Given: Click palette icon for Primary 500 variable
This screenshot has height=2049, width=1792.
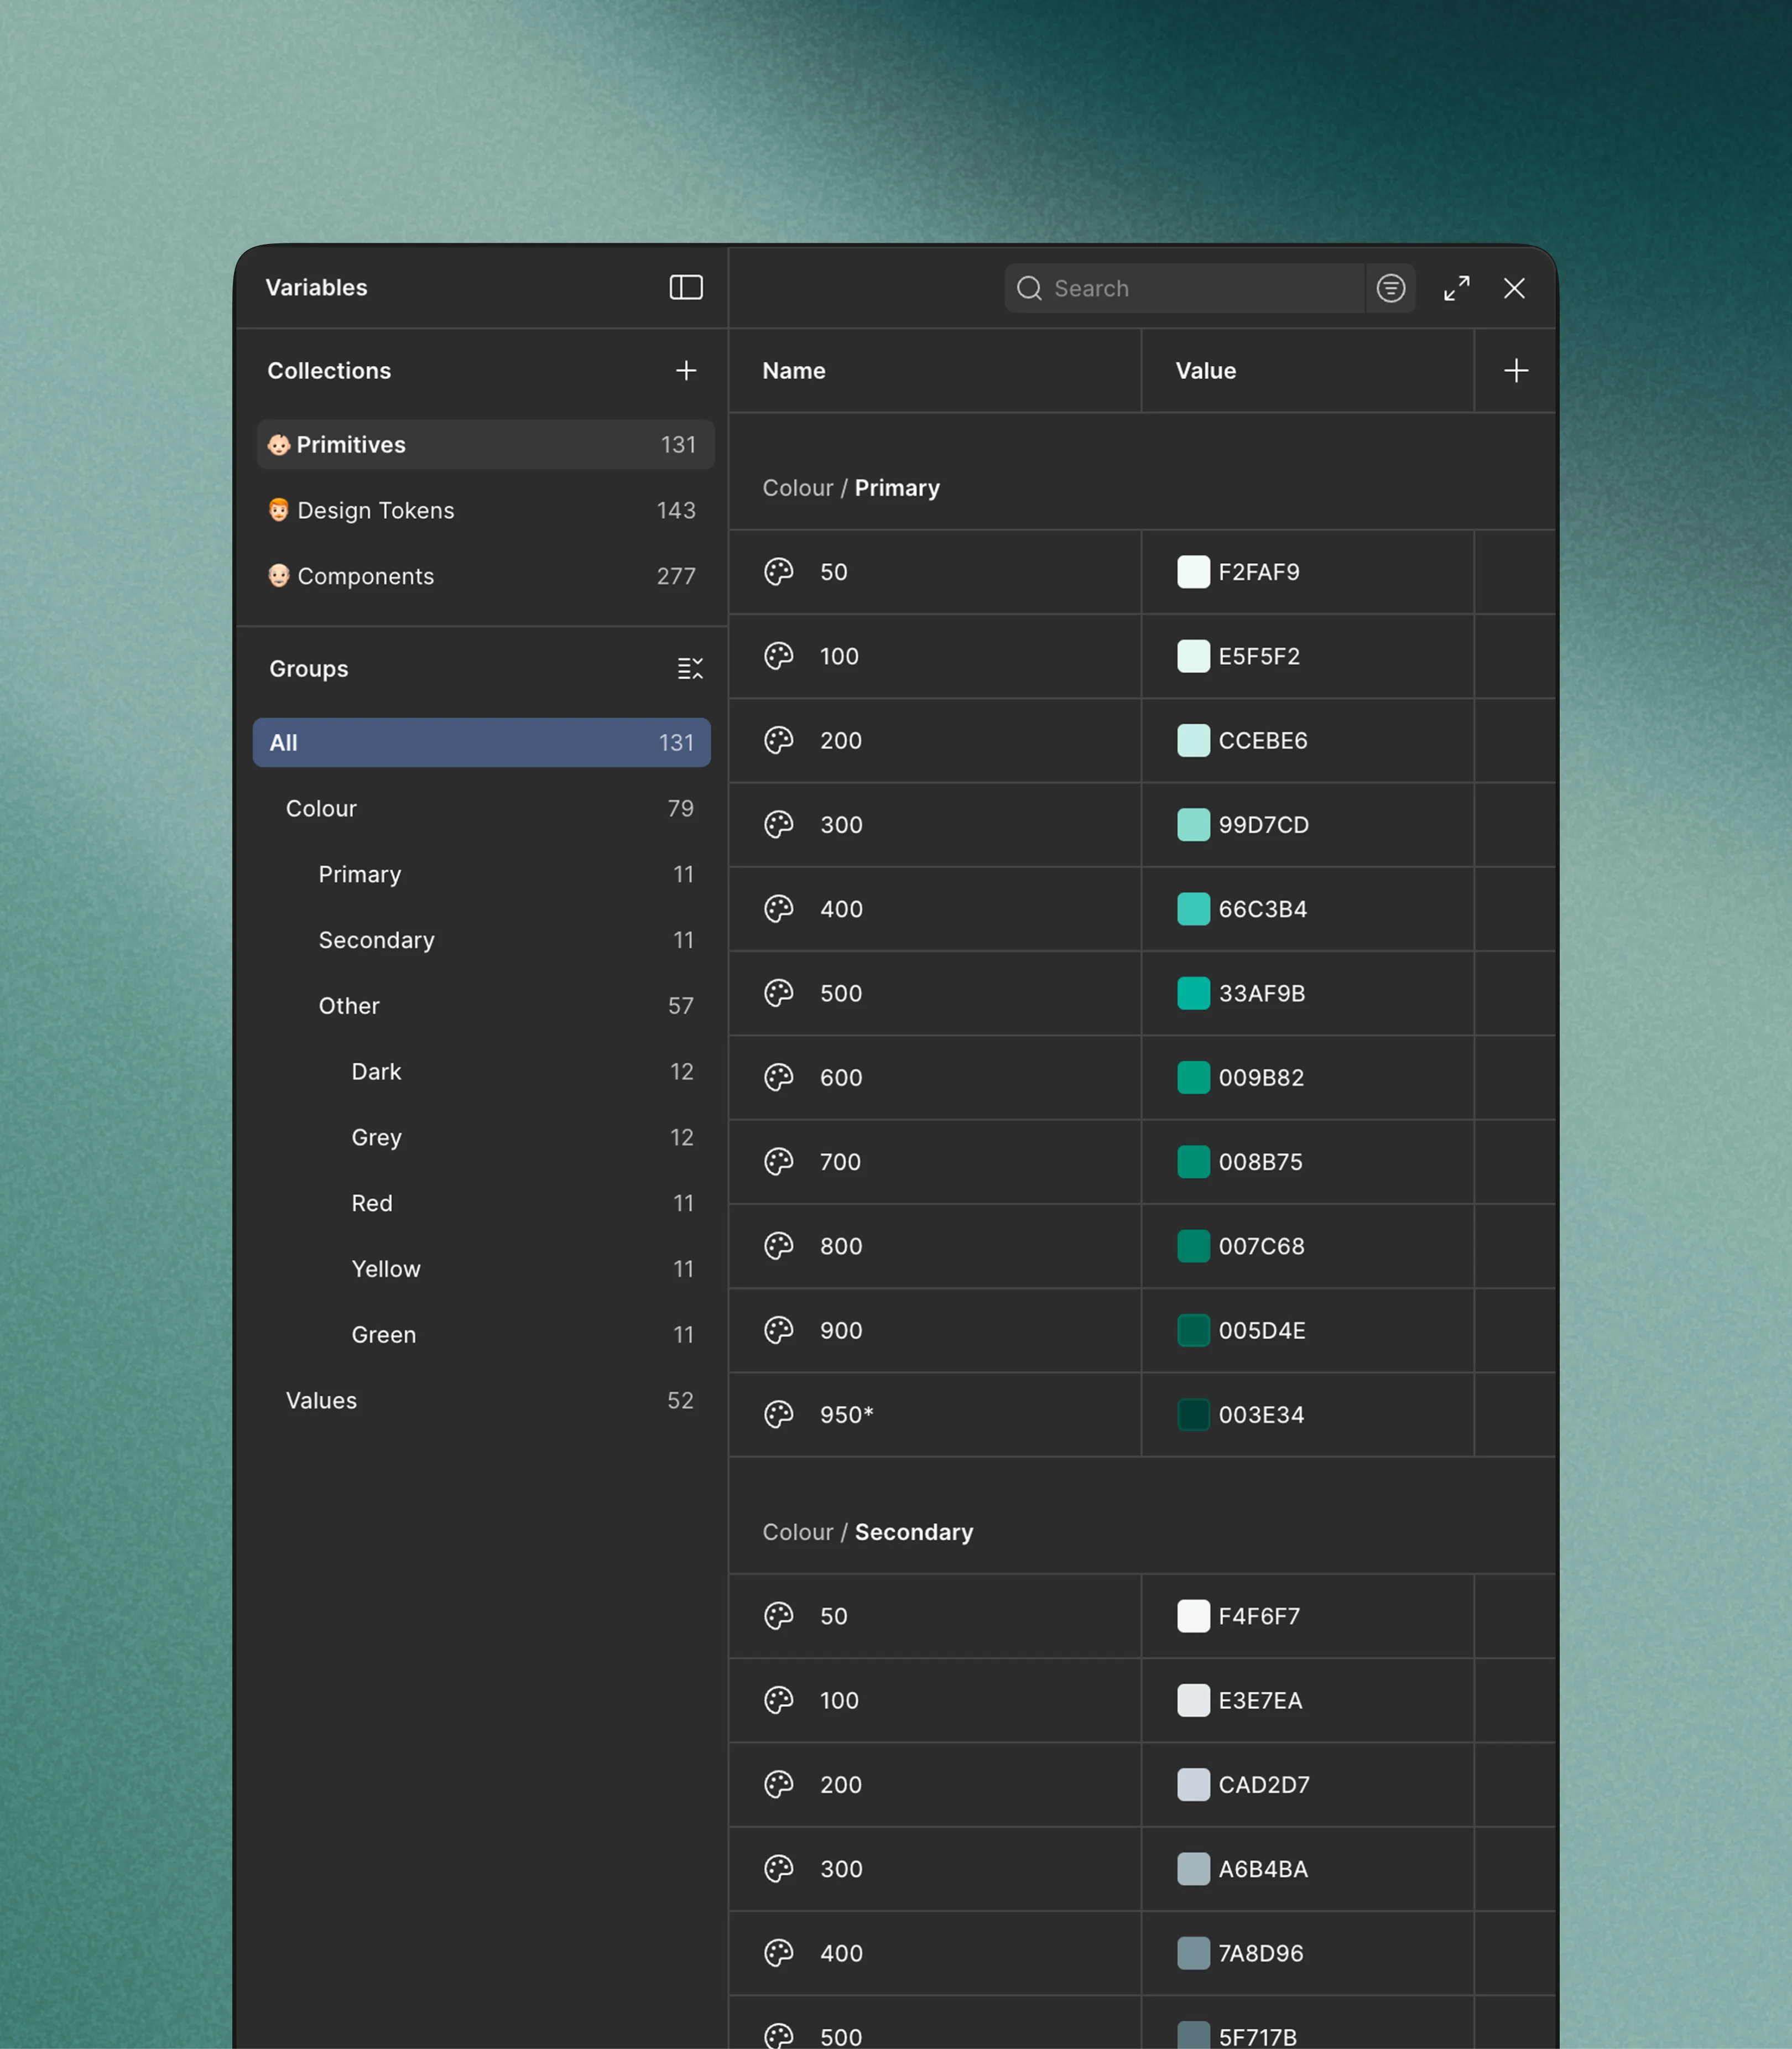Looking at the screenshot, I should 778,993.
